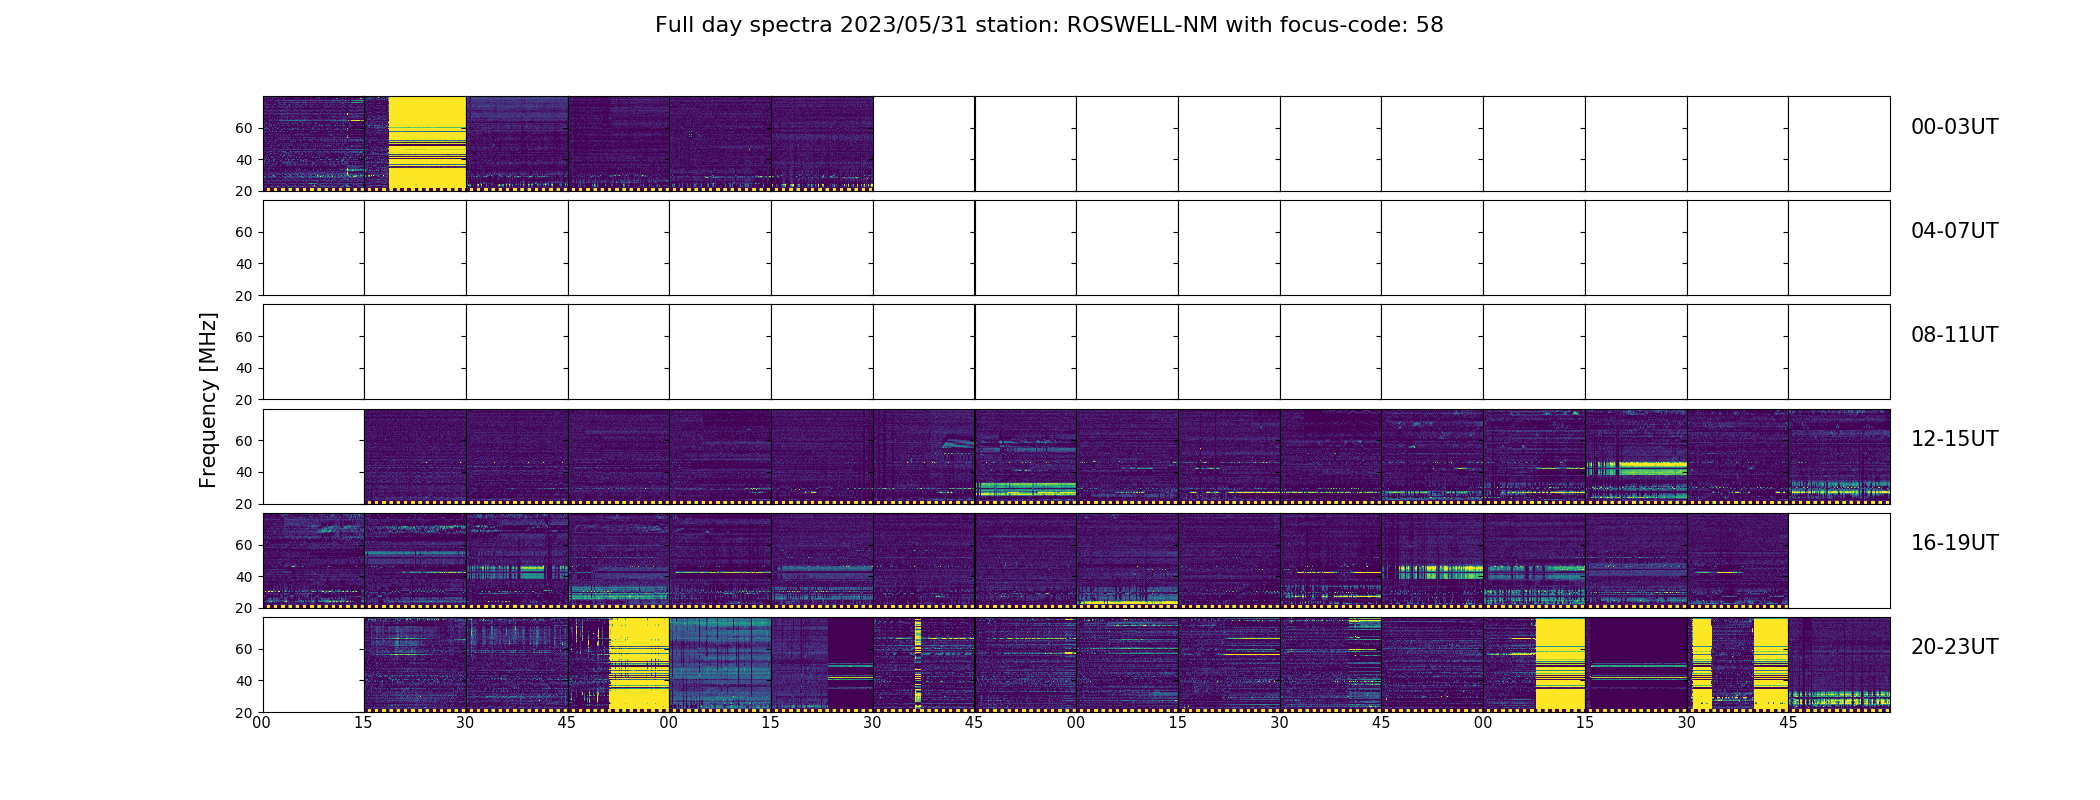Click the narrow yellow block just after 23:30
Viewport: 2100px width, 800px height.
coord(1702,664)
